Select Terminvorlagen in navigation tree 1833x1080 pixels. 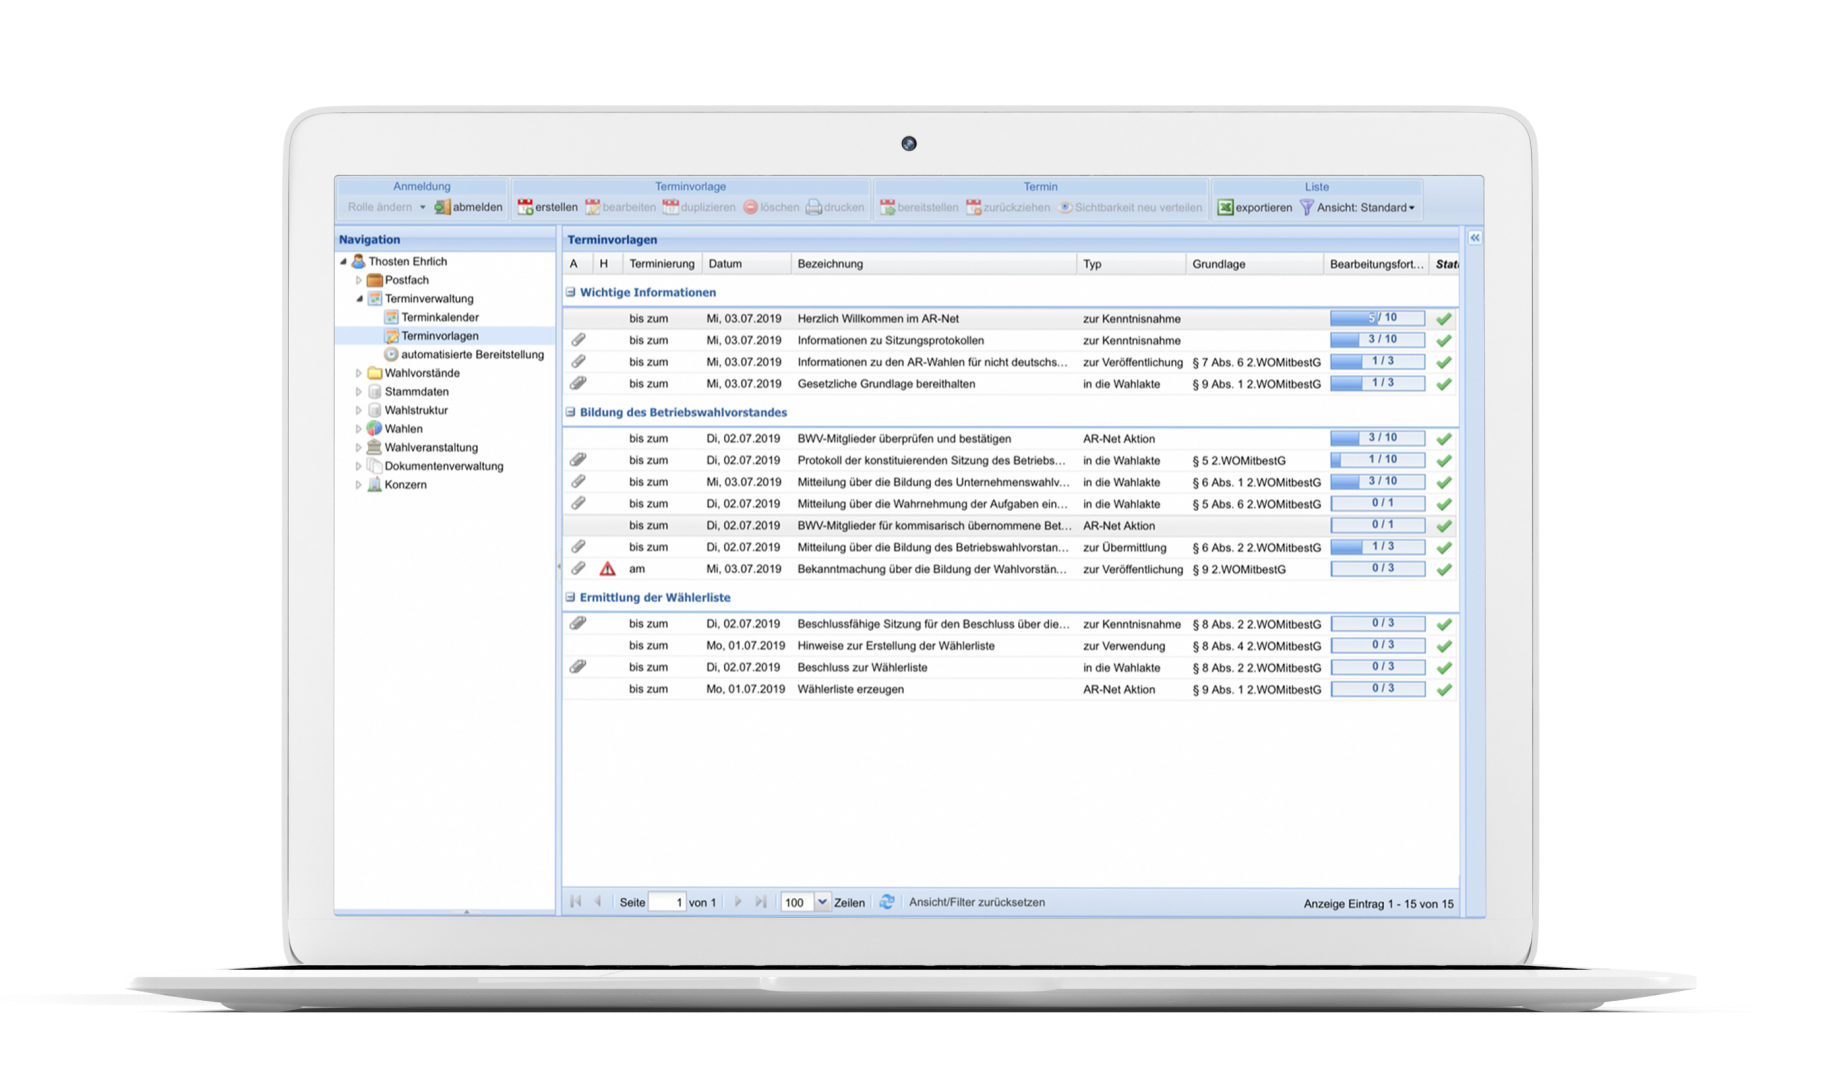pos(440,336)
